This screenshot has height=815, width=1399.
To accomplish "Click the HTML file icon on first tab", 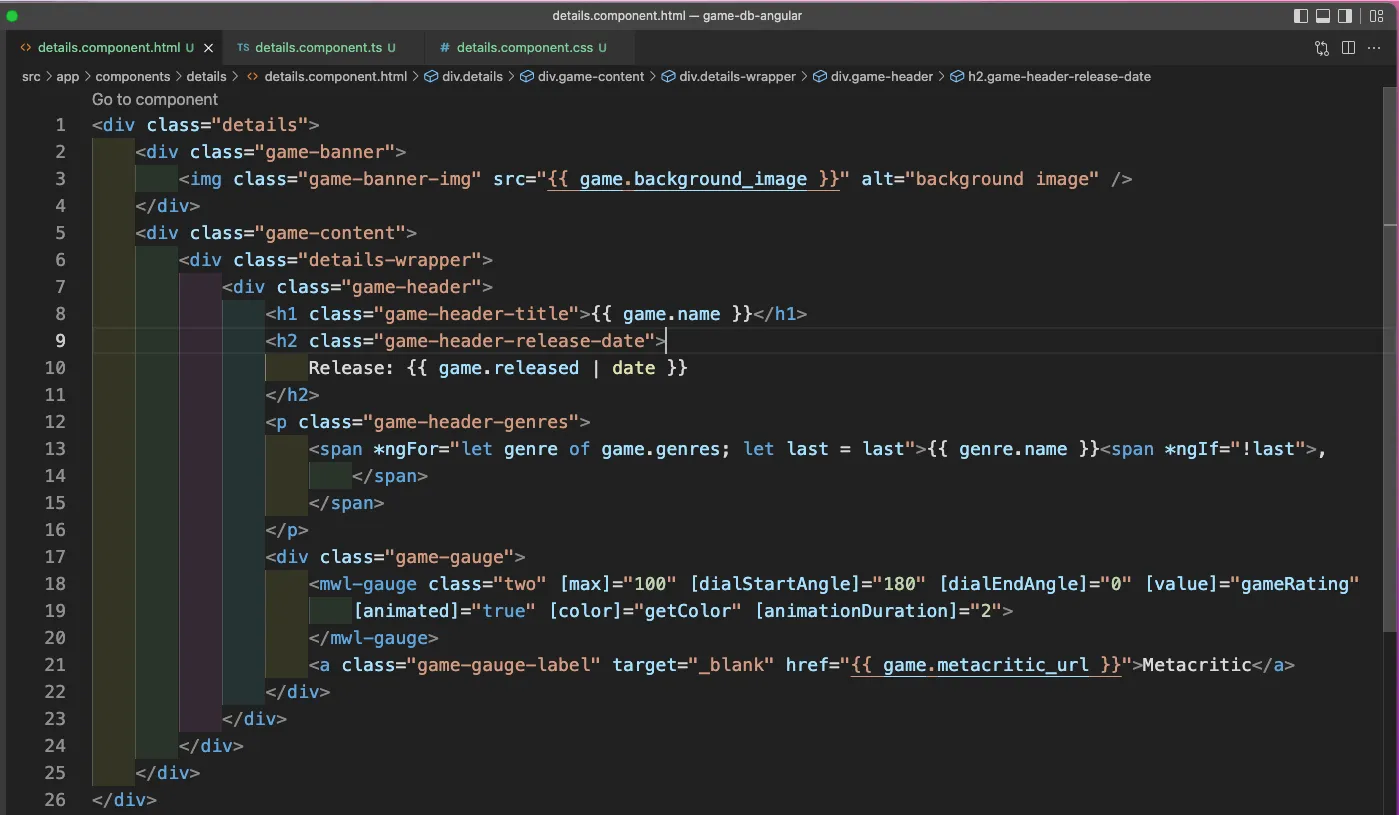I will 26,48.
